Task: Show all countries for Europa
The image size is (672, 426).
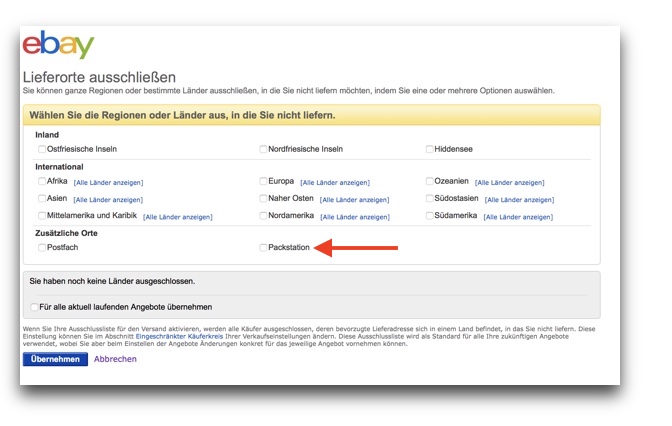Action: point(335,183)
